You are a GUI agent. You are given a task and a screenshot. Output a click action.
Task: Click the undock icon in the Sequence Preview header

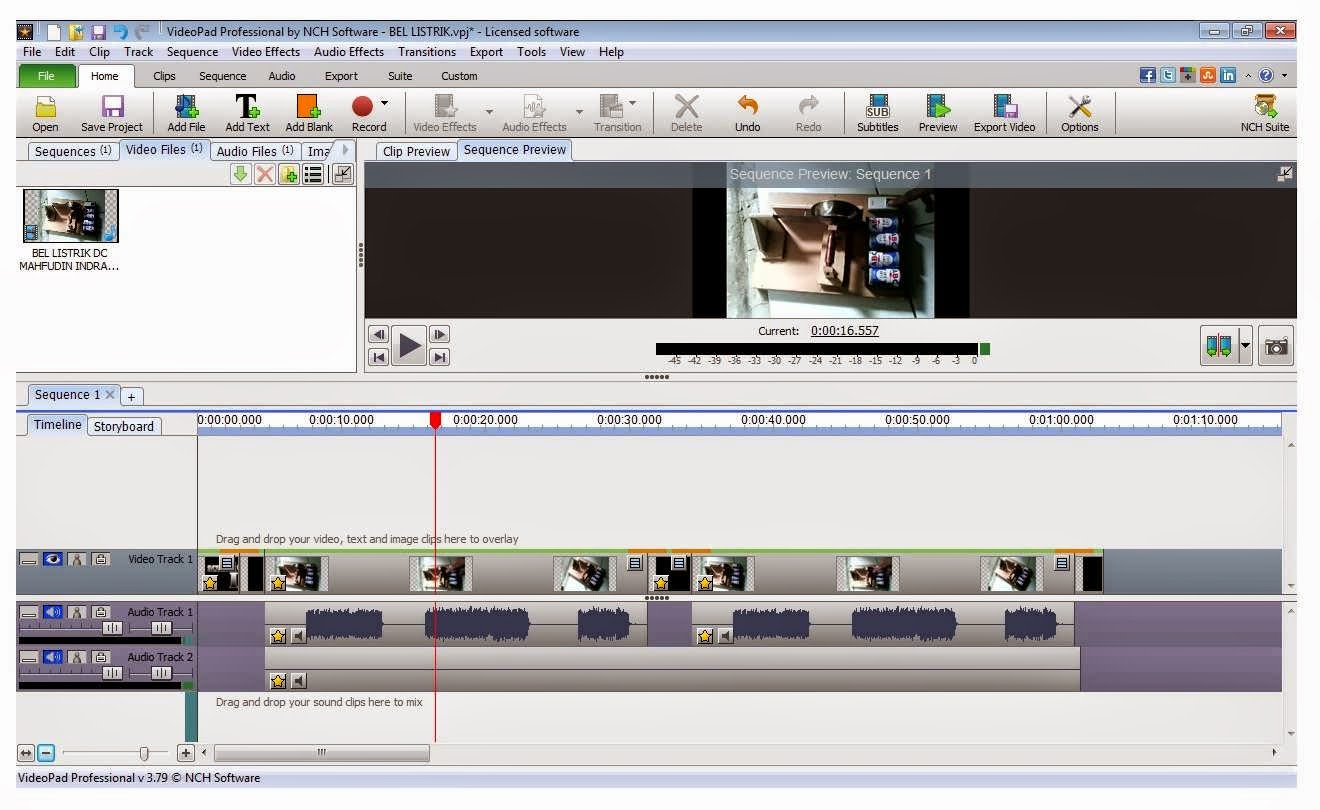1285,174
